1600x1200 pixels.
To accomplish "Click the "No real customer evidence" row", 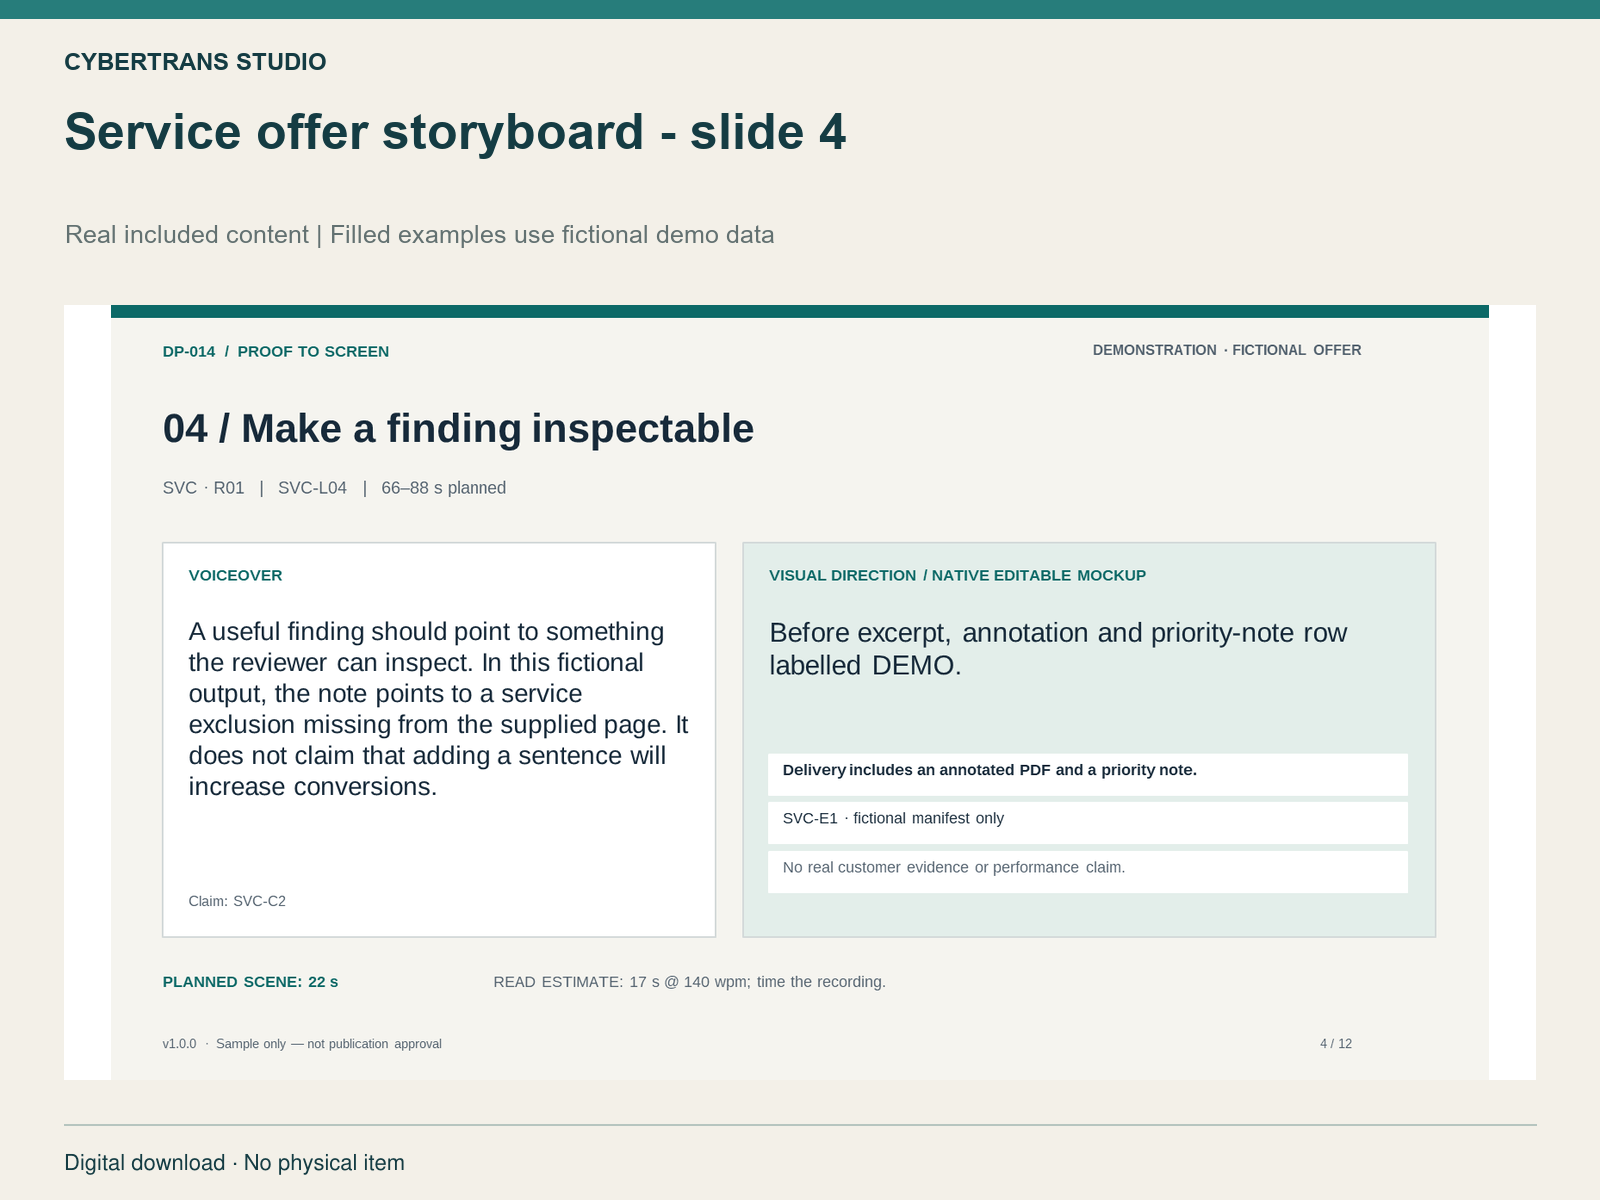I will click(1088, 871).
